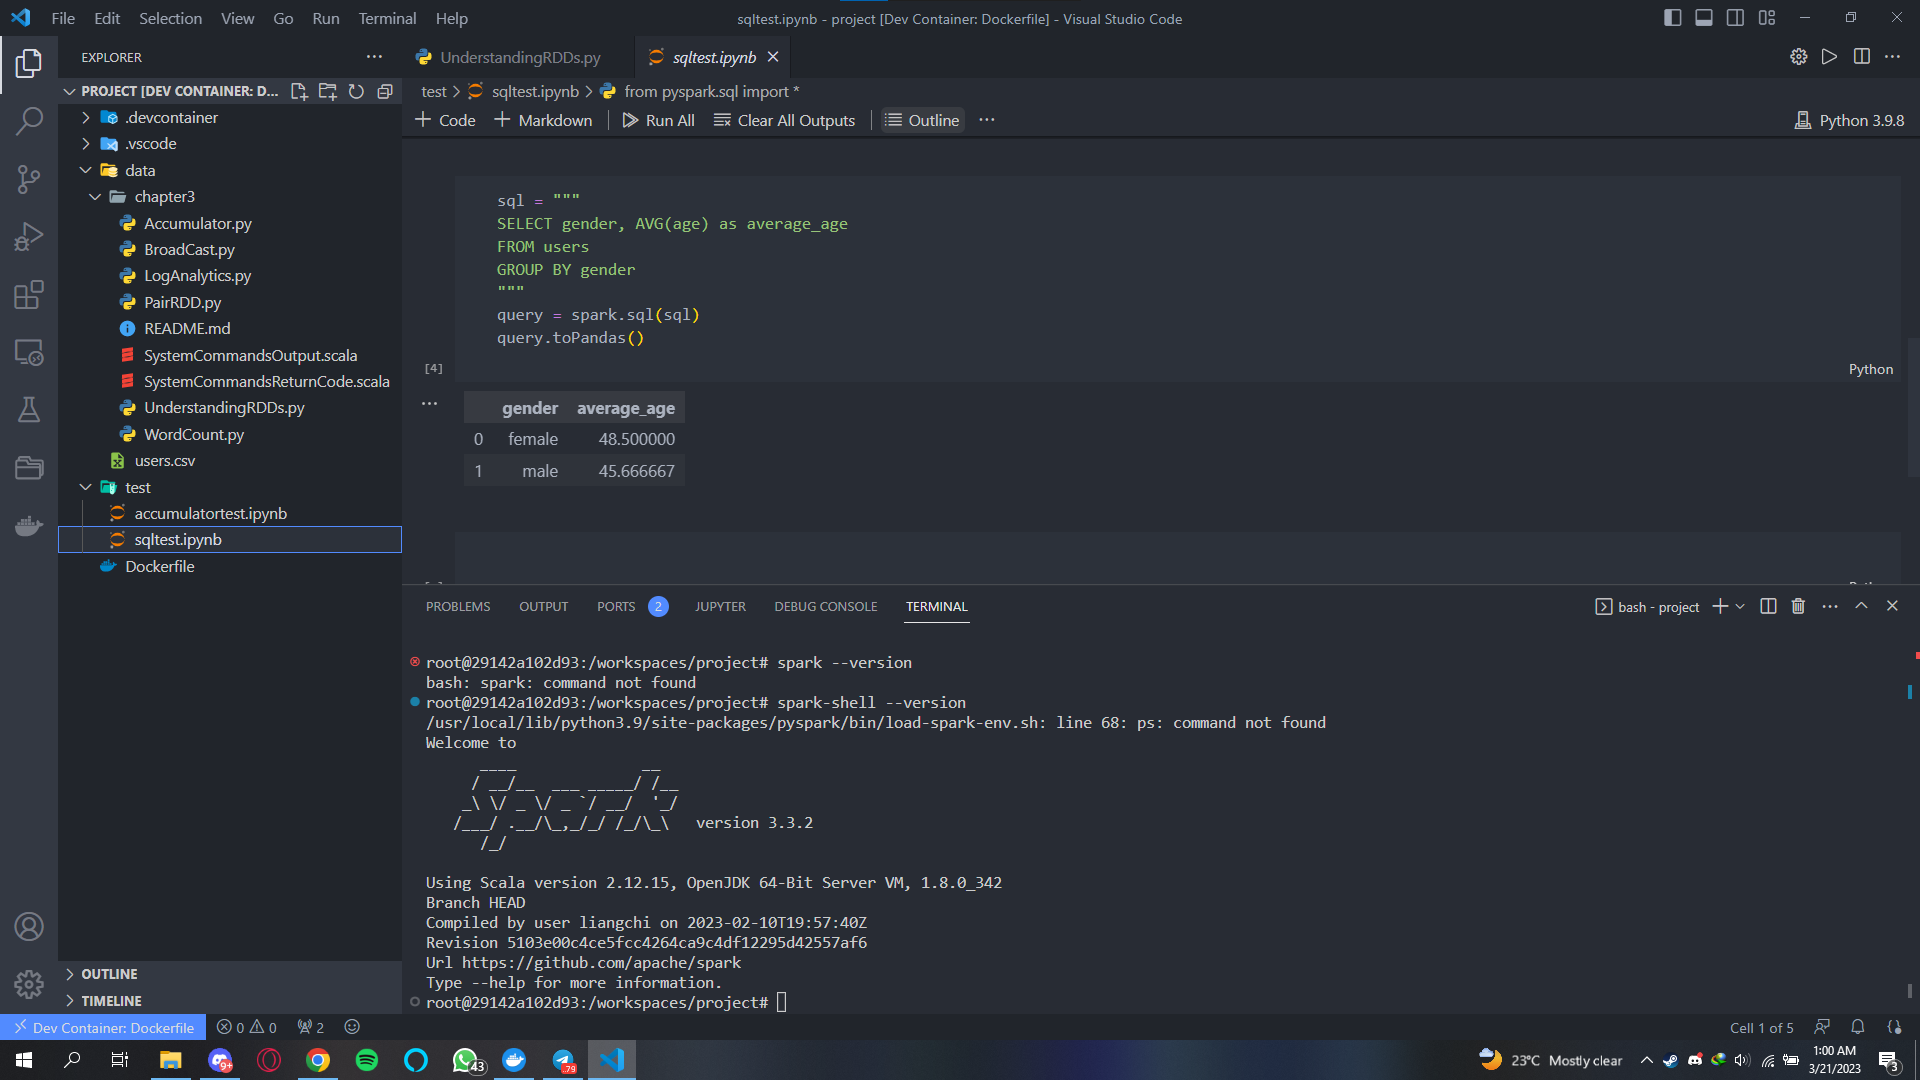Split the terminal using the split icon

click(1768, 606)
